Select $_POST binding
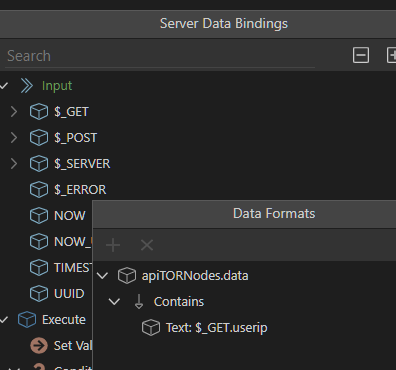 [76, 138]
